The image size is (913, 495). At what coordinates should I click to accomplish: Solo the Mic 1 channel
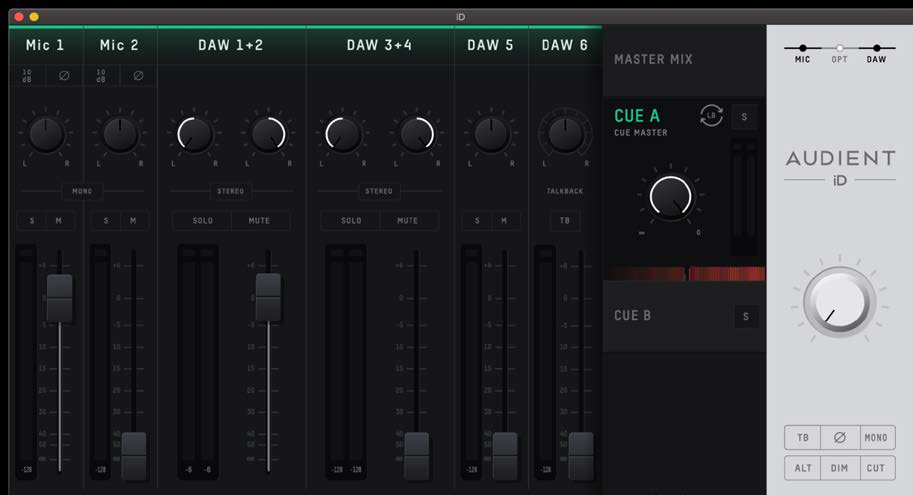[31, 221]
